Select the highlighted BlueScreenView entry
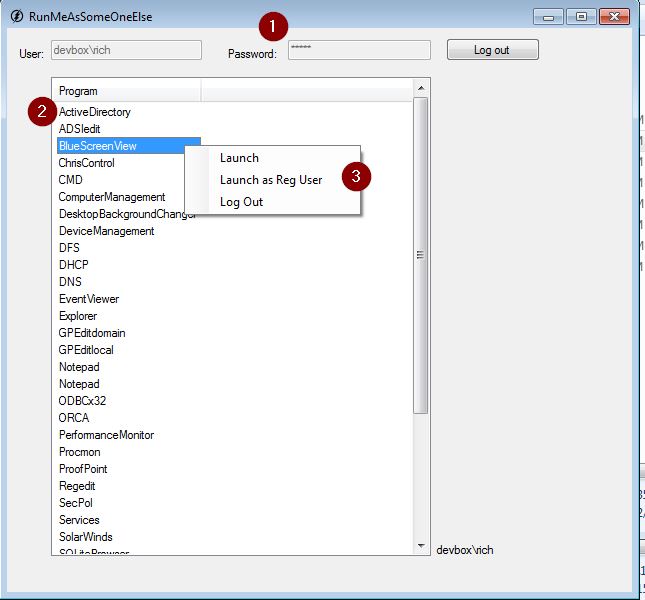 click(x=129, y=146)
